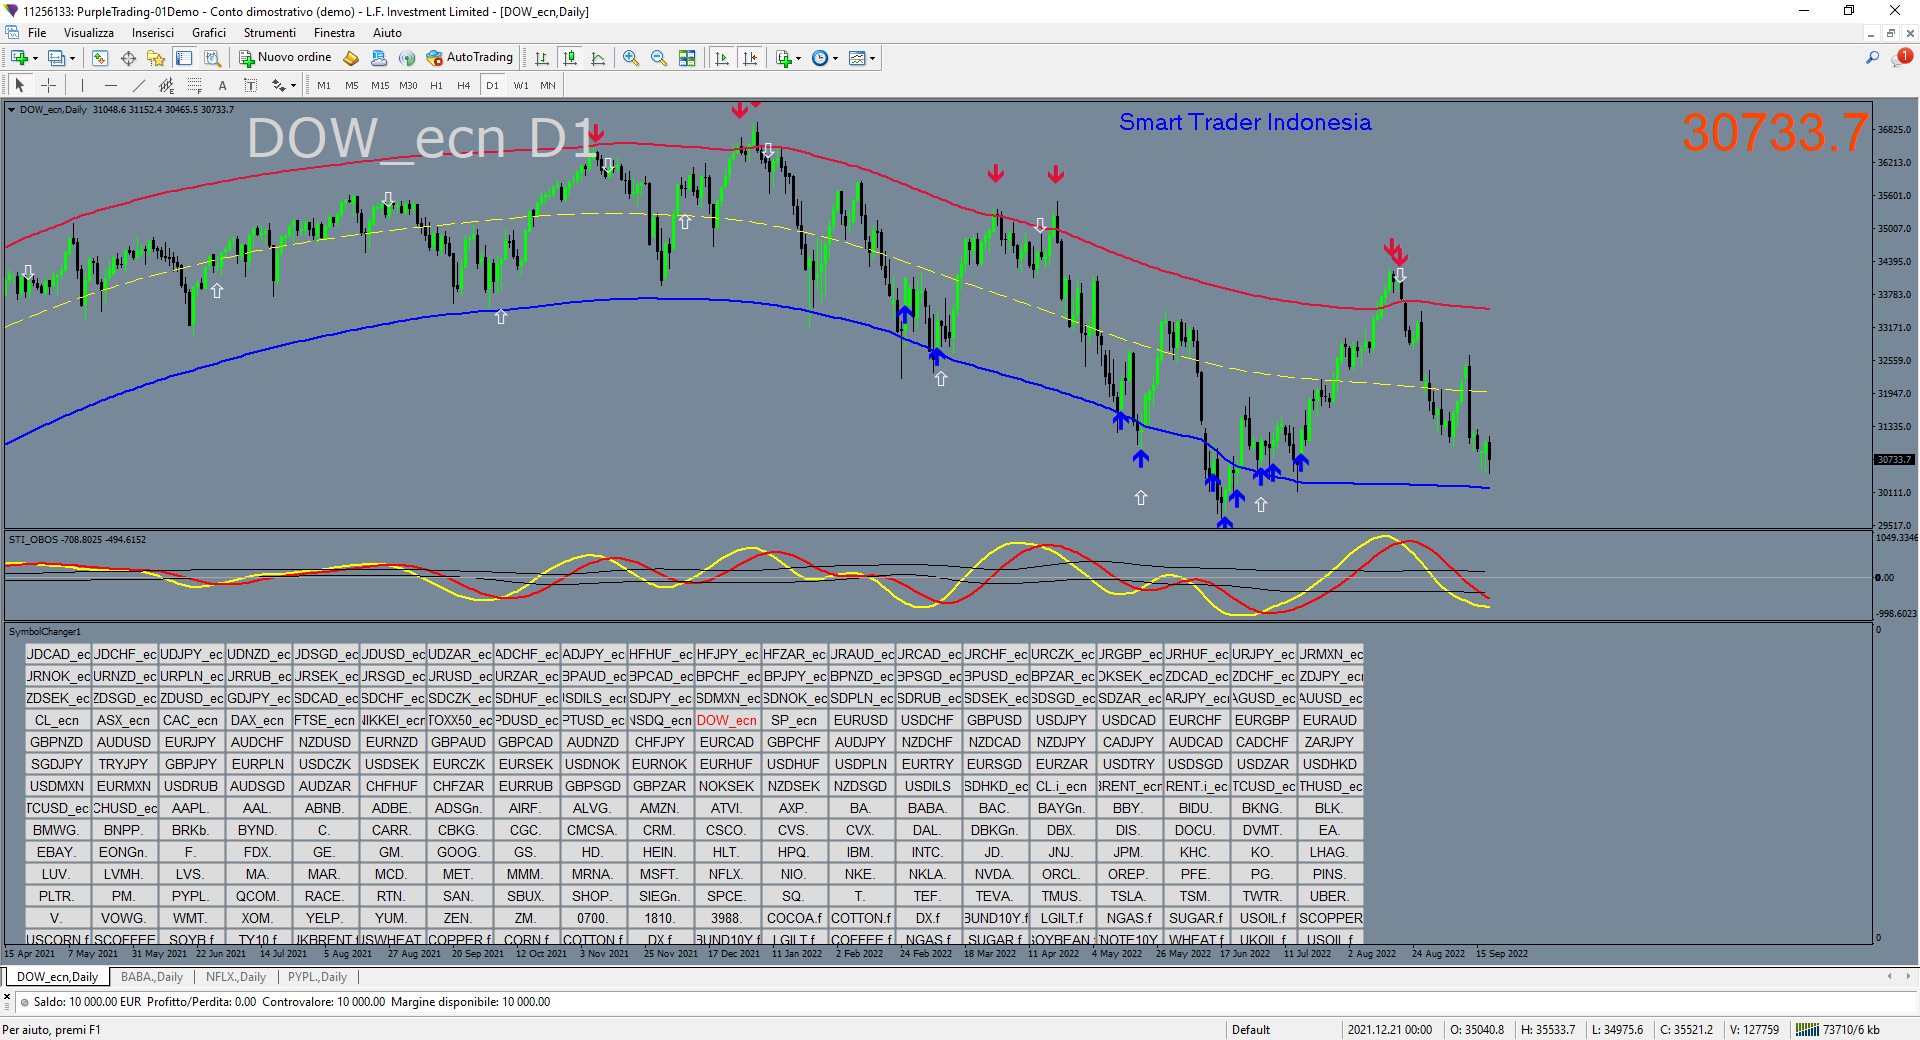Open the Templates icon
The height and width of the screenshot is (1040, 1920).
point(857,58)
